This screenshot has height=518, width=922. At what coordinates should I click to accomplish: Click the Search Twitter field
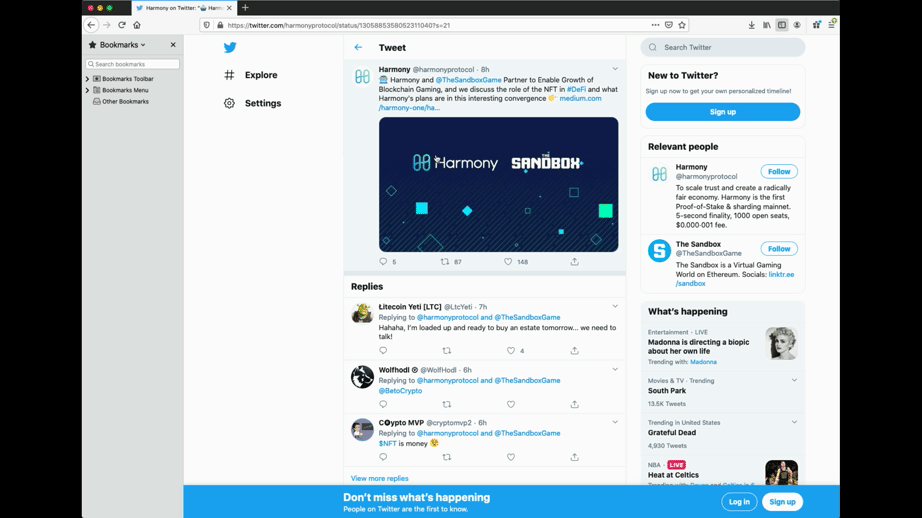tap(723, 47)
